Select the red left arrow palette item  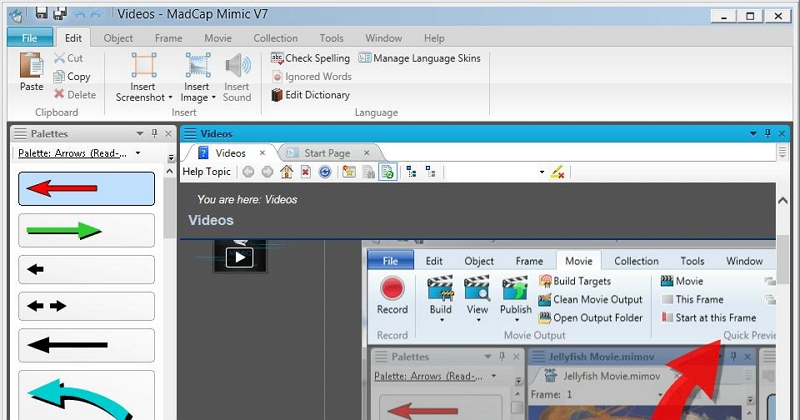(x=86, y=189)
